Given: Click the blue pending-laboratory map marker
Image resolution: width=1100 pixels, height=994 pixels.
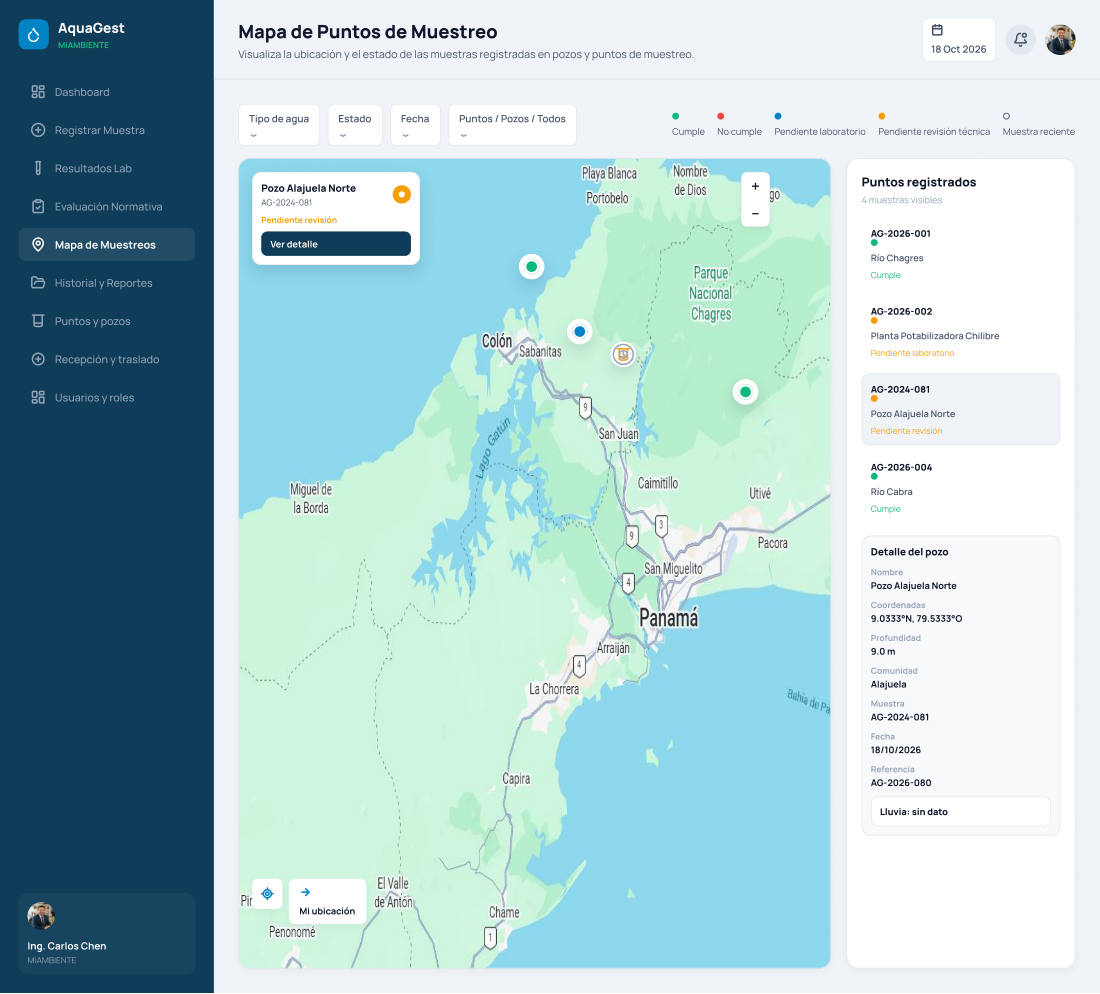Looking at the screenshot, I should click(579, 331).
